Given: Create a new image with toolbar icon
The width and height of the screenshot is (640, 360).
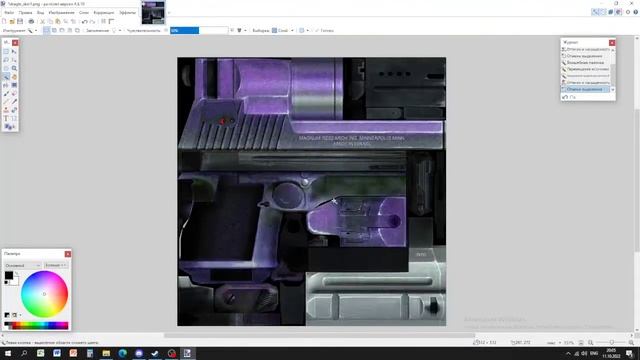Looking at the screenshot, I should pyautogui.click(x=4, y=21).
